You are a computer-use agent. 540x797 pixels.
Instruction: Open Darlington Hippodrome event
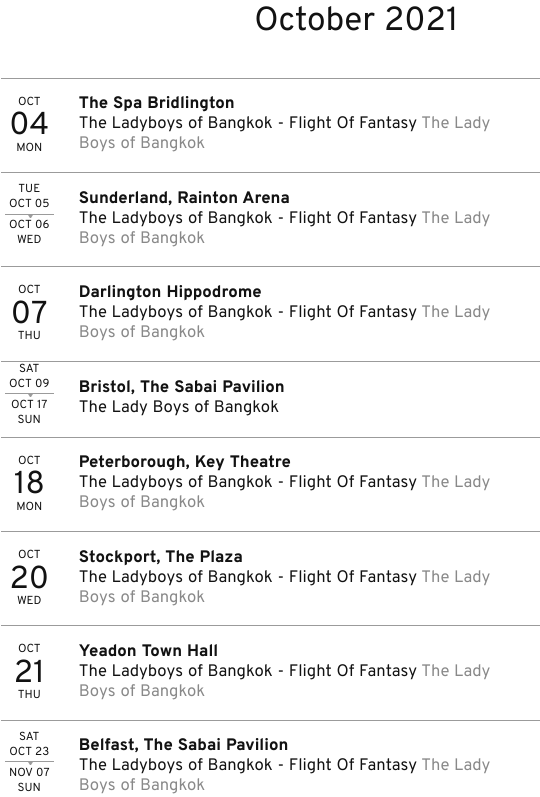coord(170,292)
